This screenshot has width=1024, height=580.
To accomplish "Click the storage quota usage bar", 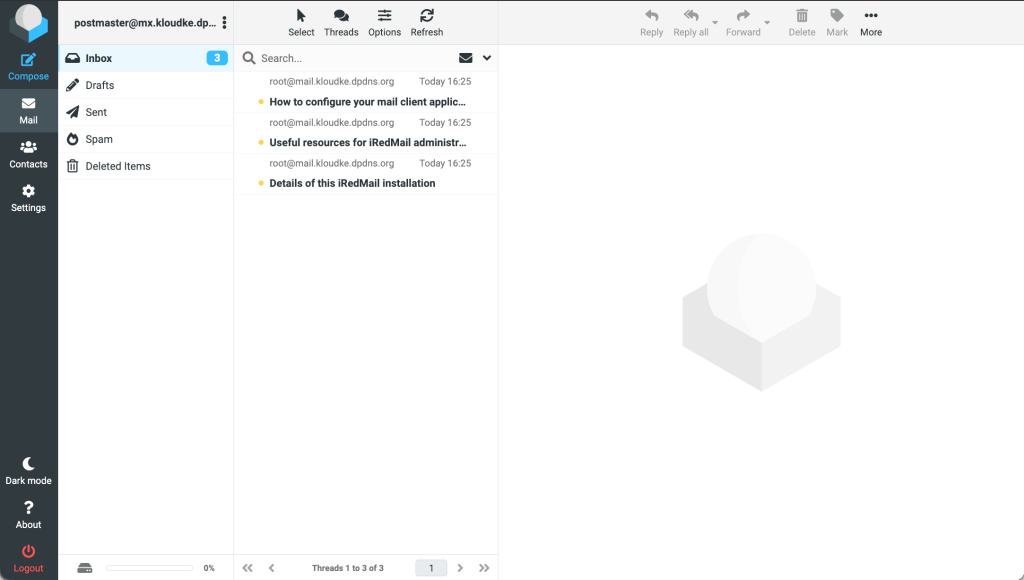I will (x=148, y=568).
